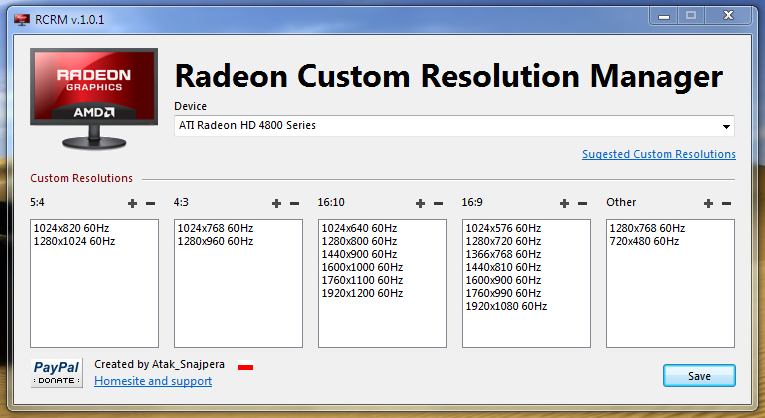Open Sugested Custom Resolutions link

tap(659, 154)
